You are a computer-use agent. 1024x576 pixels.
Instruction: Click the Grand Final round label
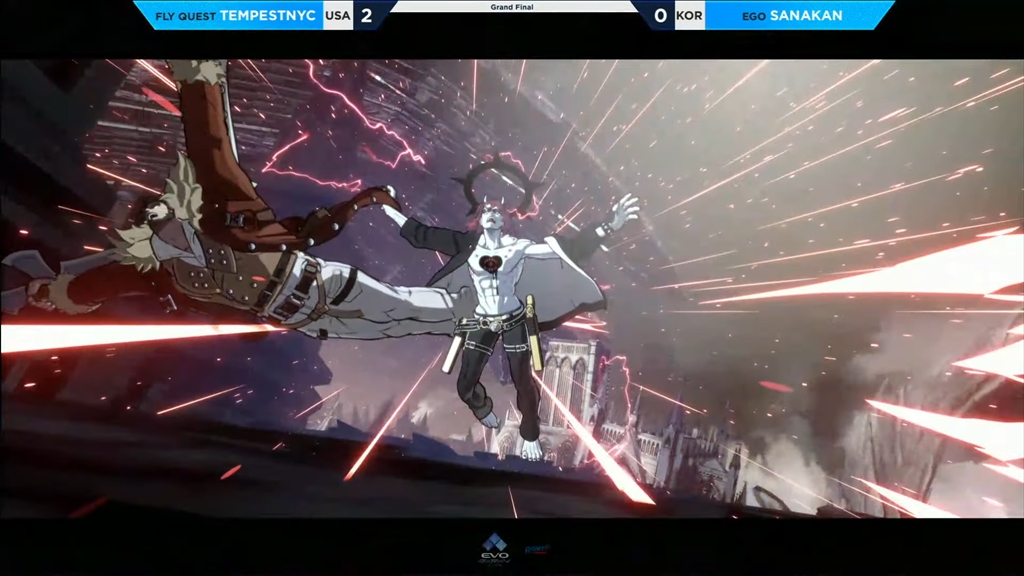(x=512, y=7)
